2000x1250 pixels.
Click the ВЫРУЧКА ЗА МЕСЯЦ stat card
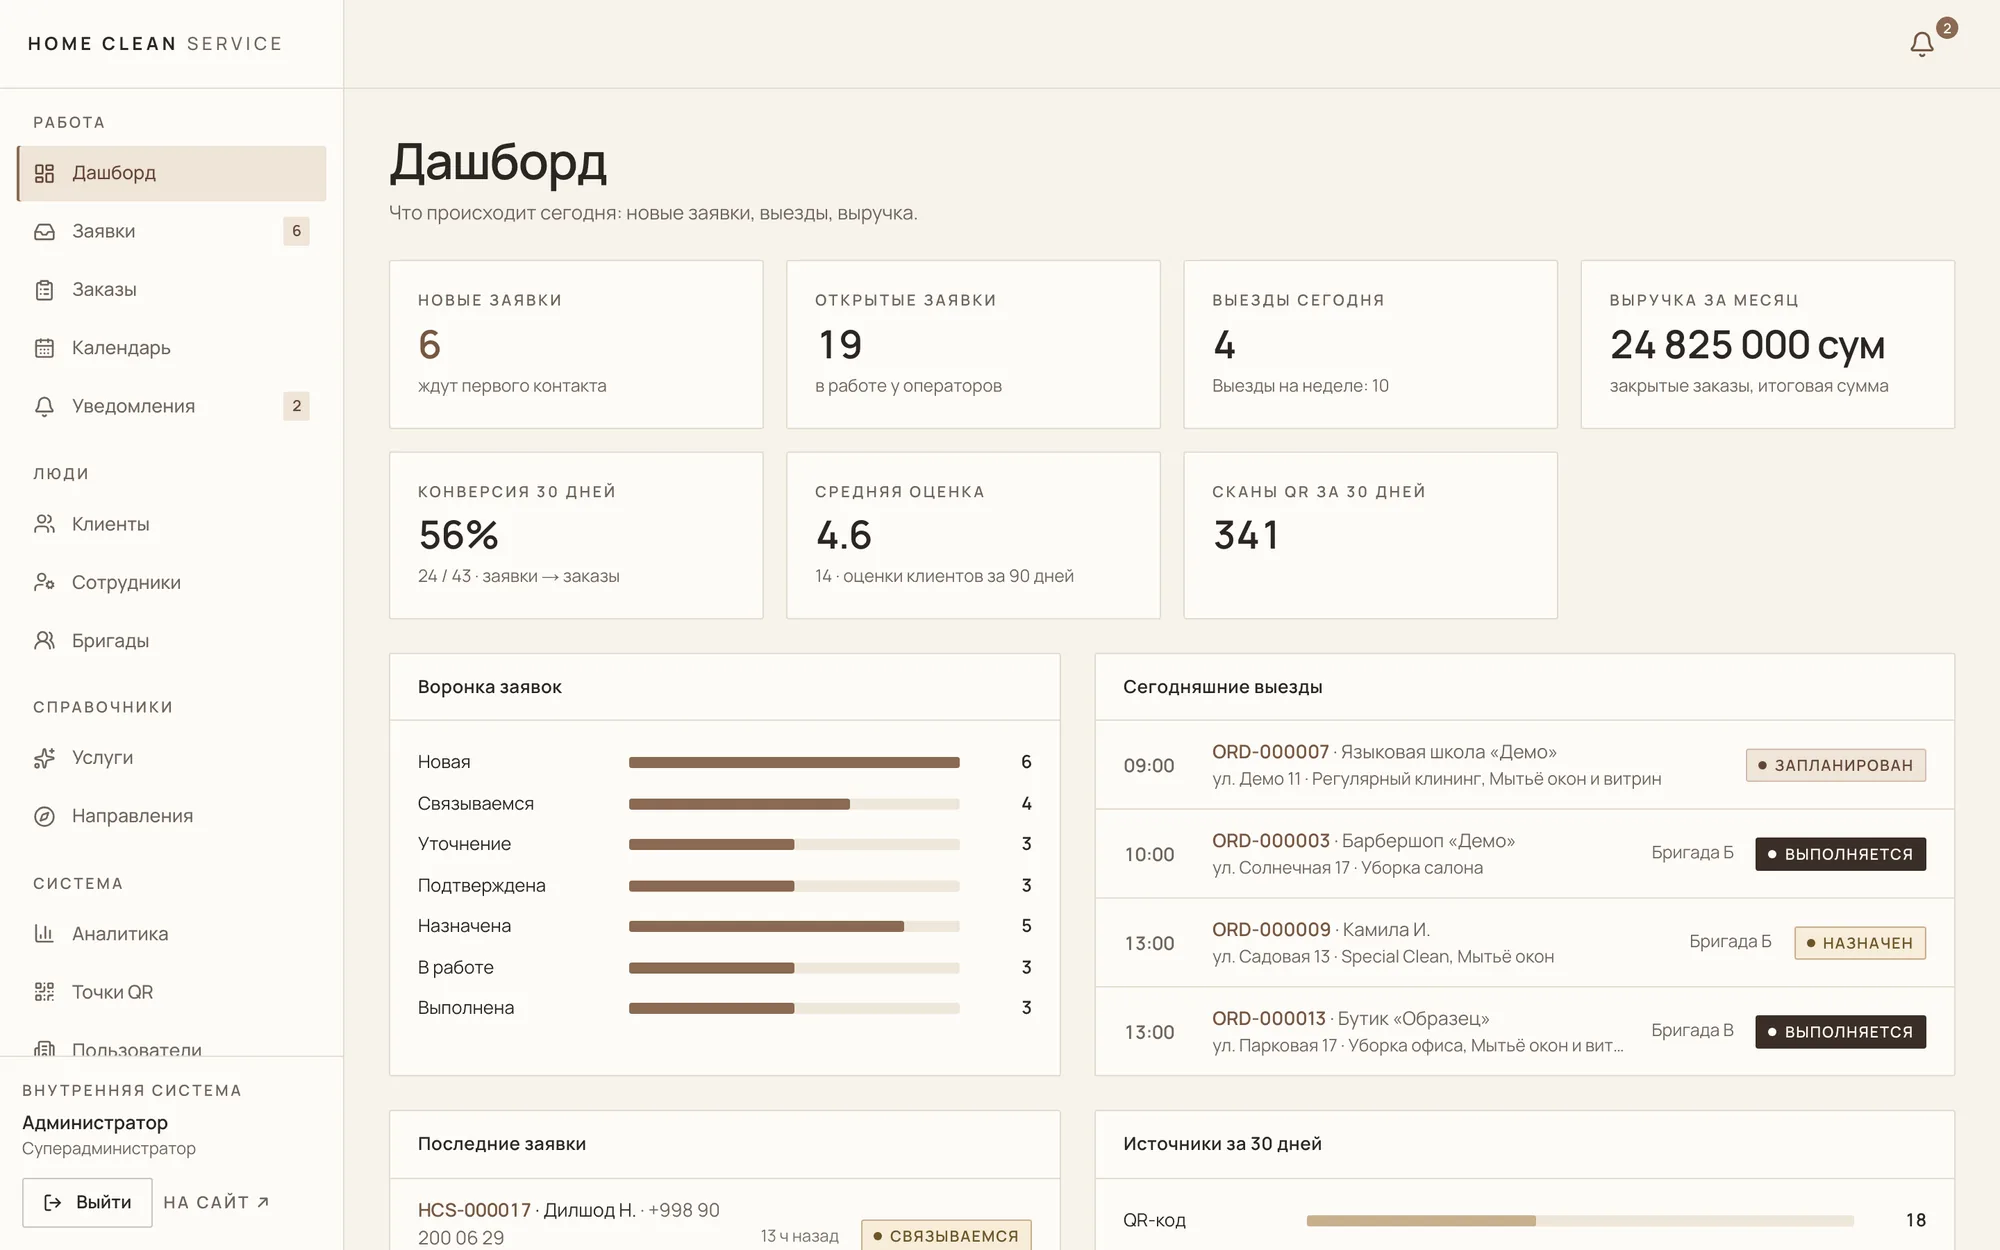click(x=1767, y=344)
